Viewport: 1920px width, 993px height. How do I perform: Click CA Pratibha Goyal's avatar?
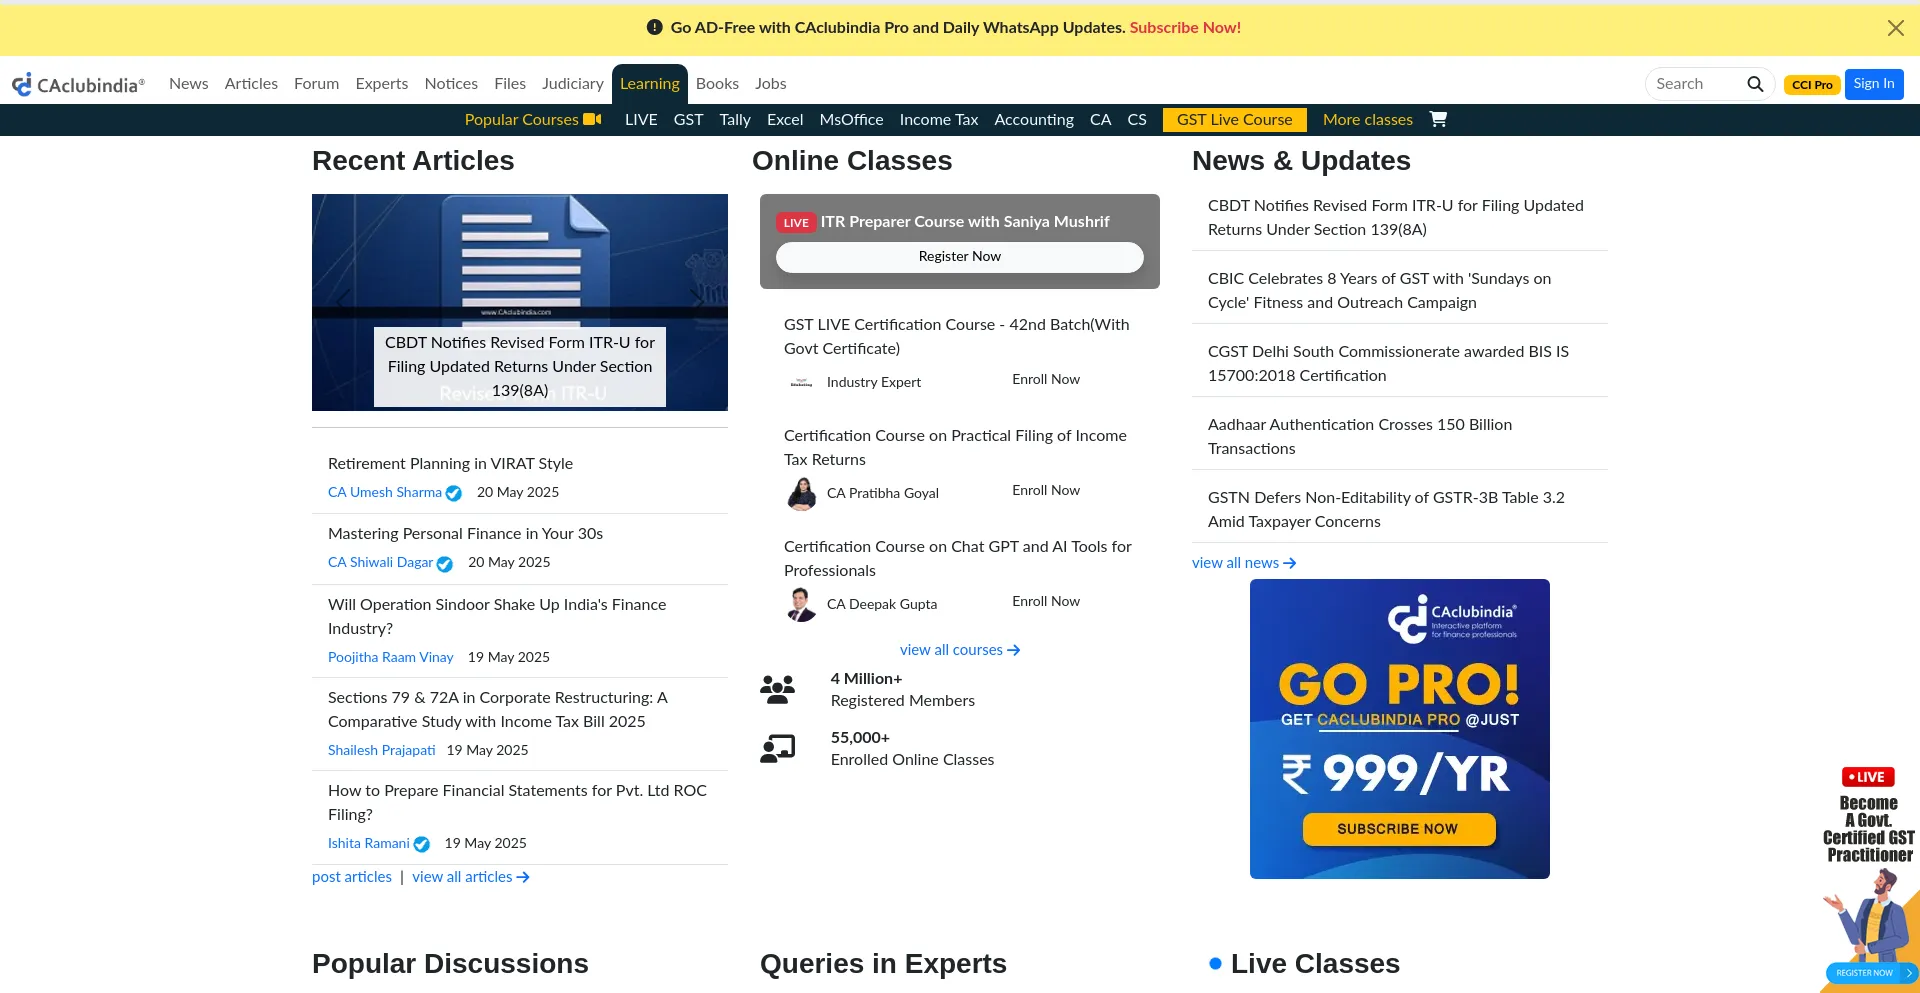[x=802, y=493]
